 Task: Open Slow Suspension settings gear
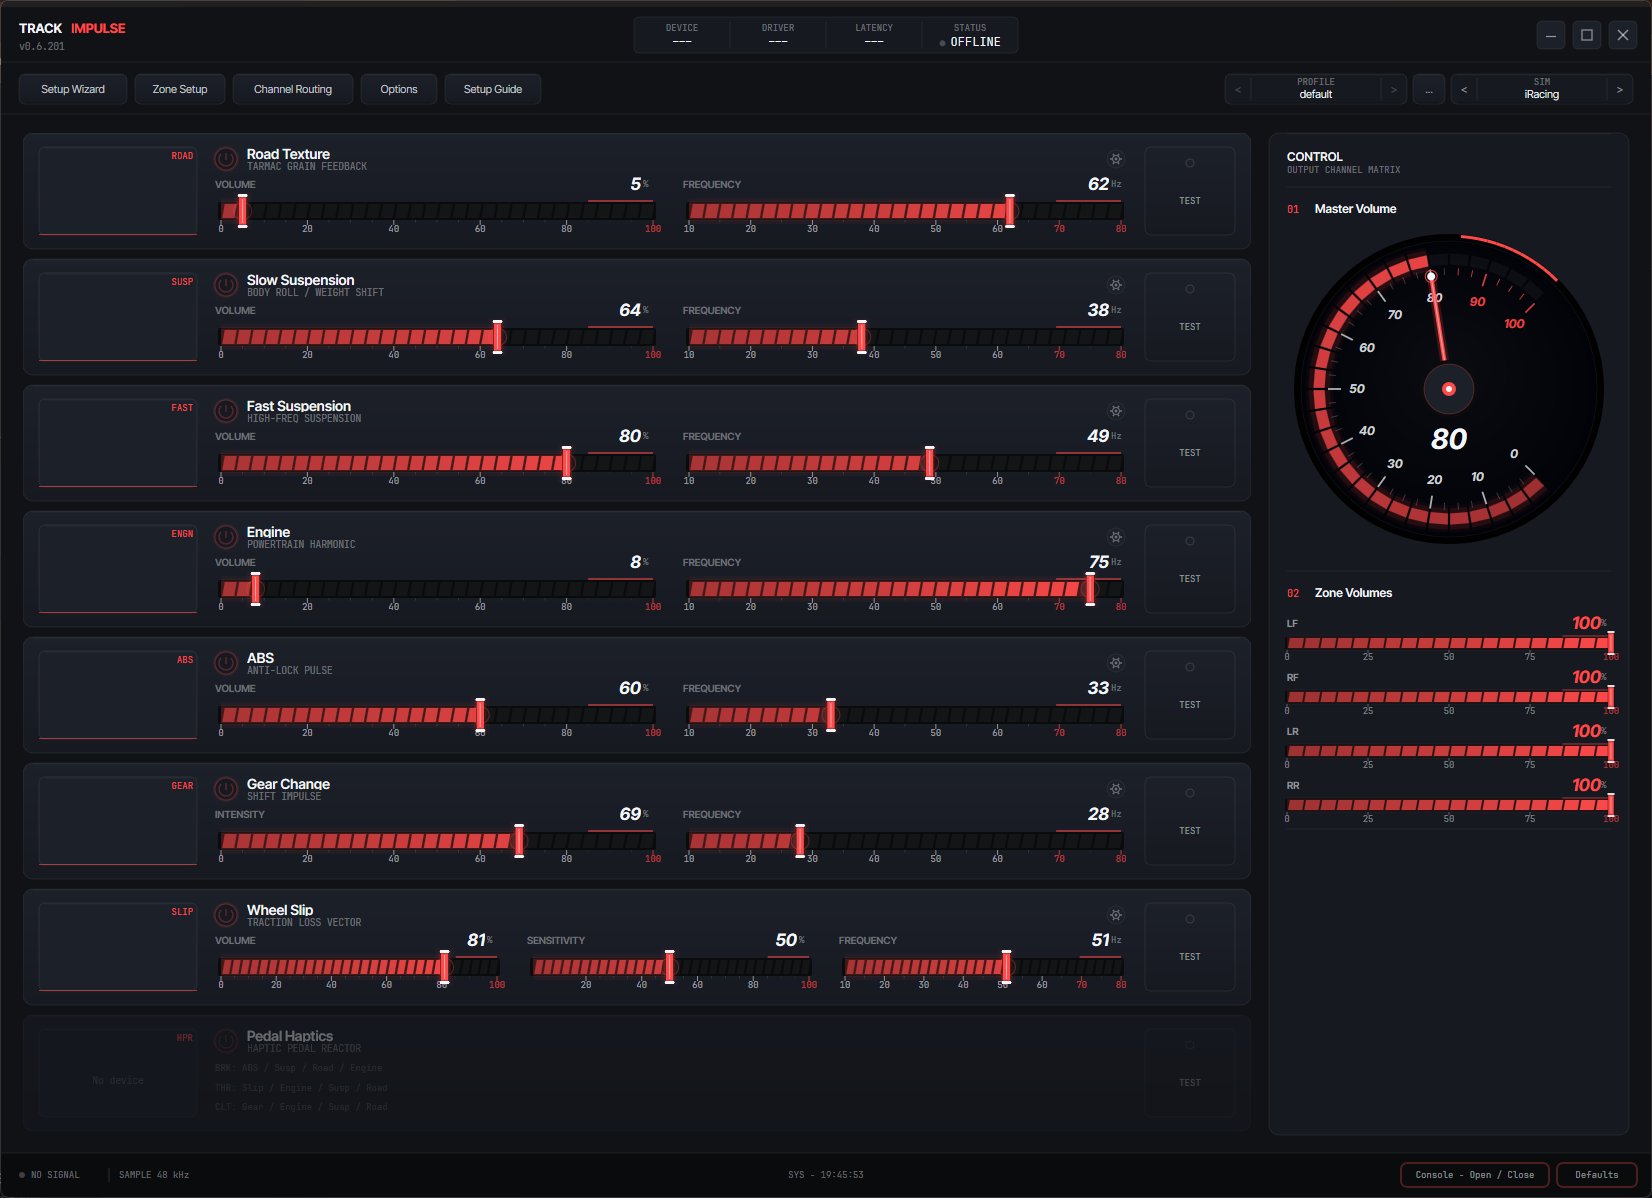pos(1116,285)
